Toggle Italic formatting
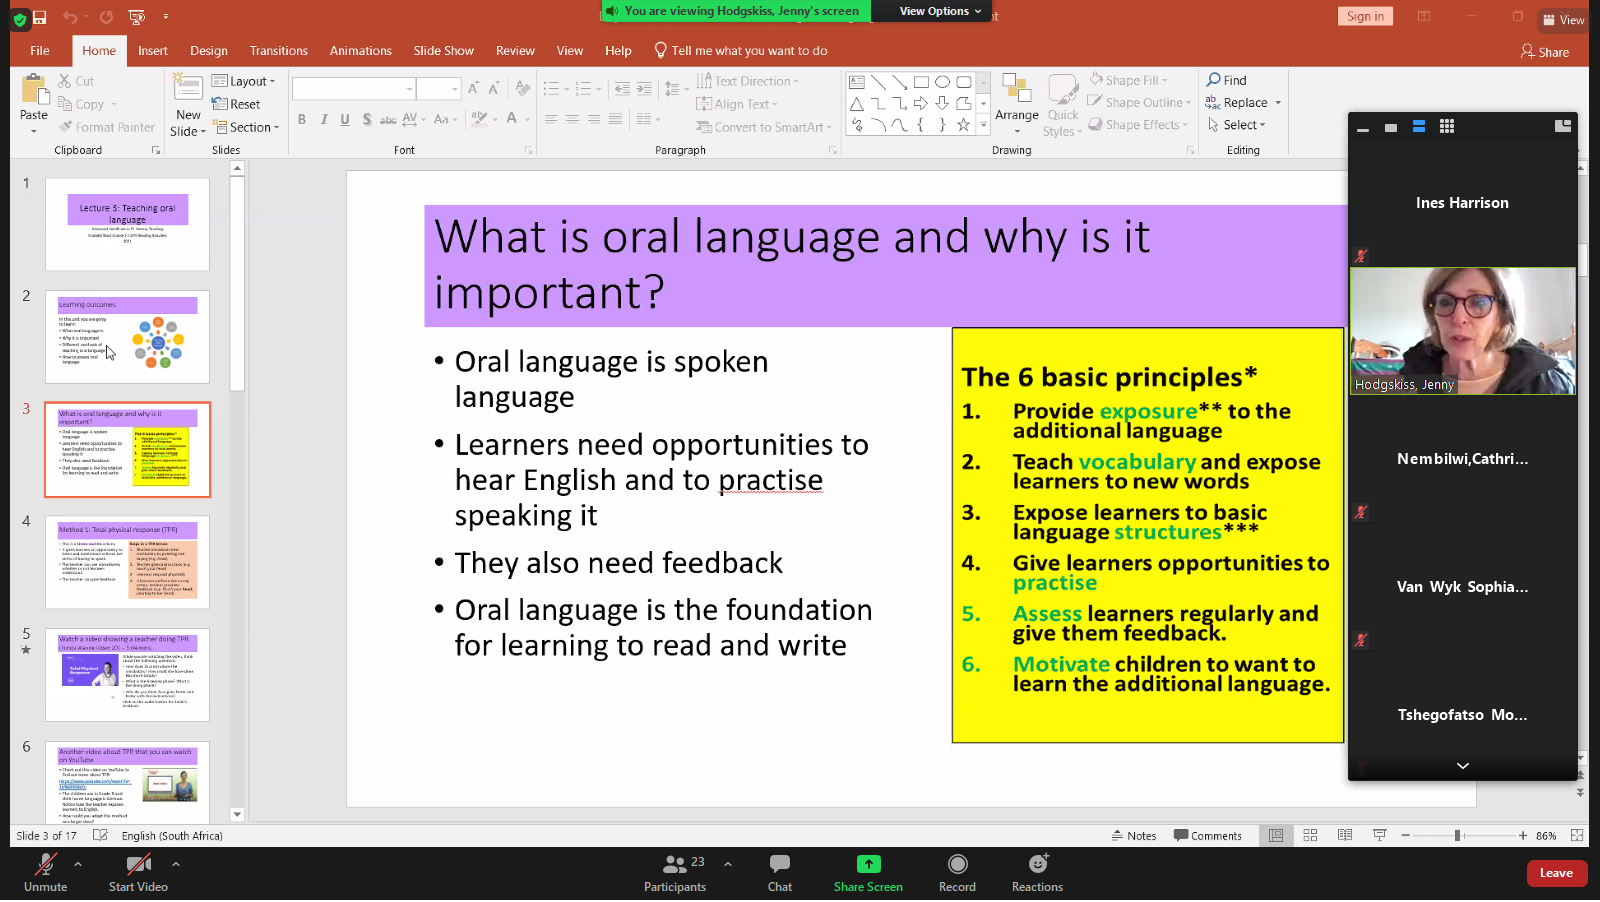The width and height of the screenshot is (1600, 902). [324, 119]
